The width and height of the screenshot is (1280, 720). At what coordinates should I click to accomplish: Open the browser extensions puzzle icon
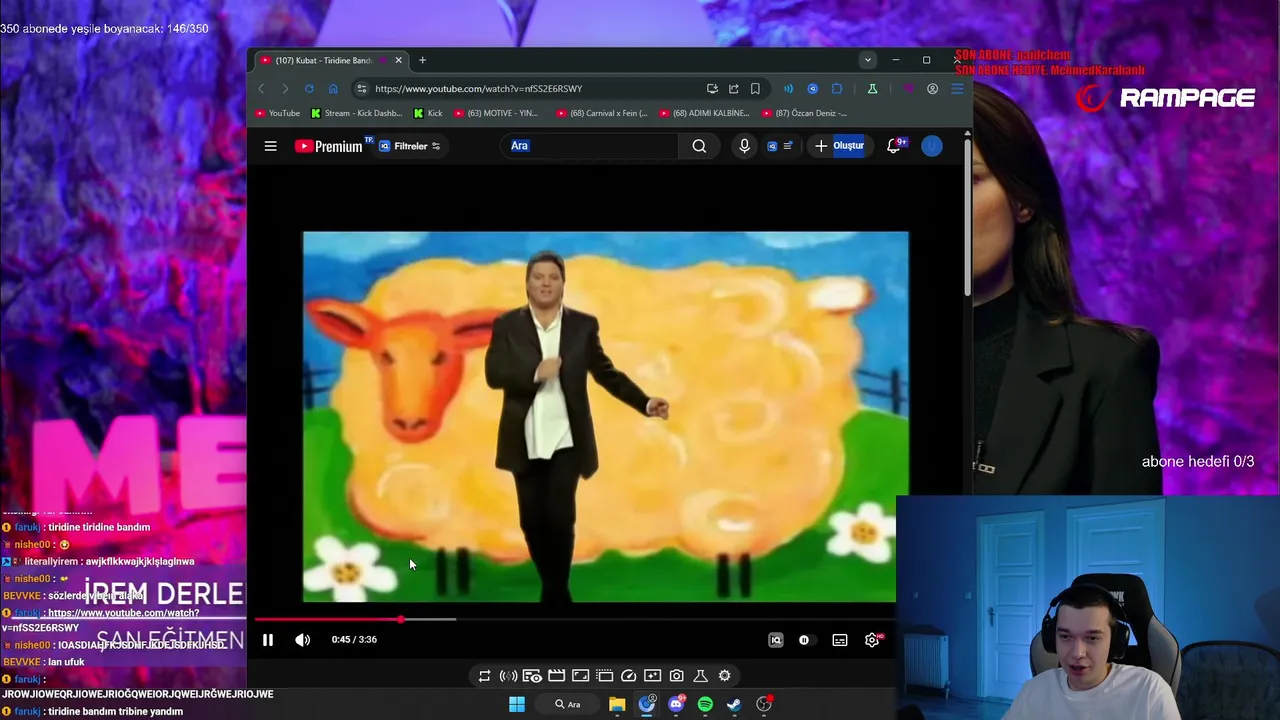point(837,89)
